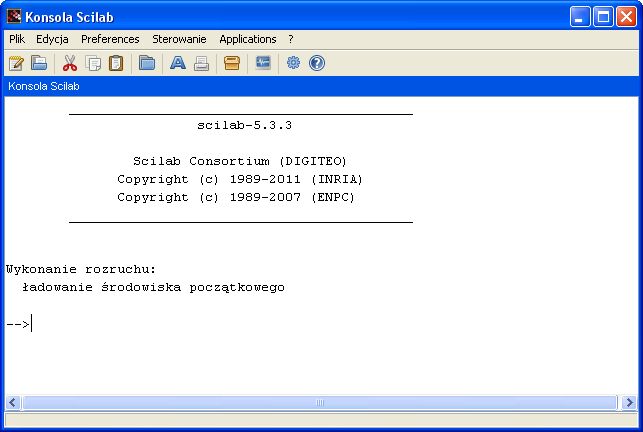The image size is (643, 432).
Task: Click the 'Wykonanie rozruchu:' text
Action: [81, 270]
